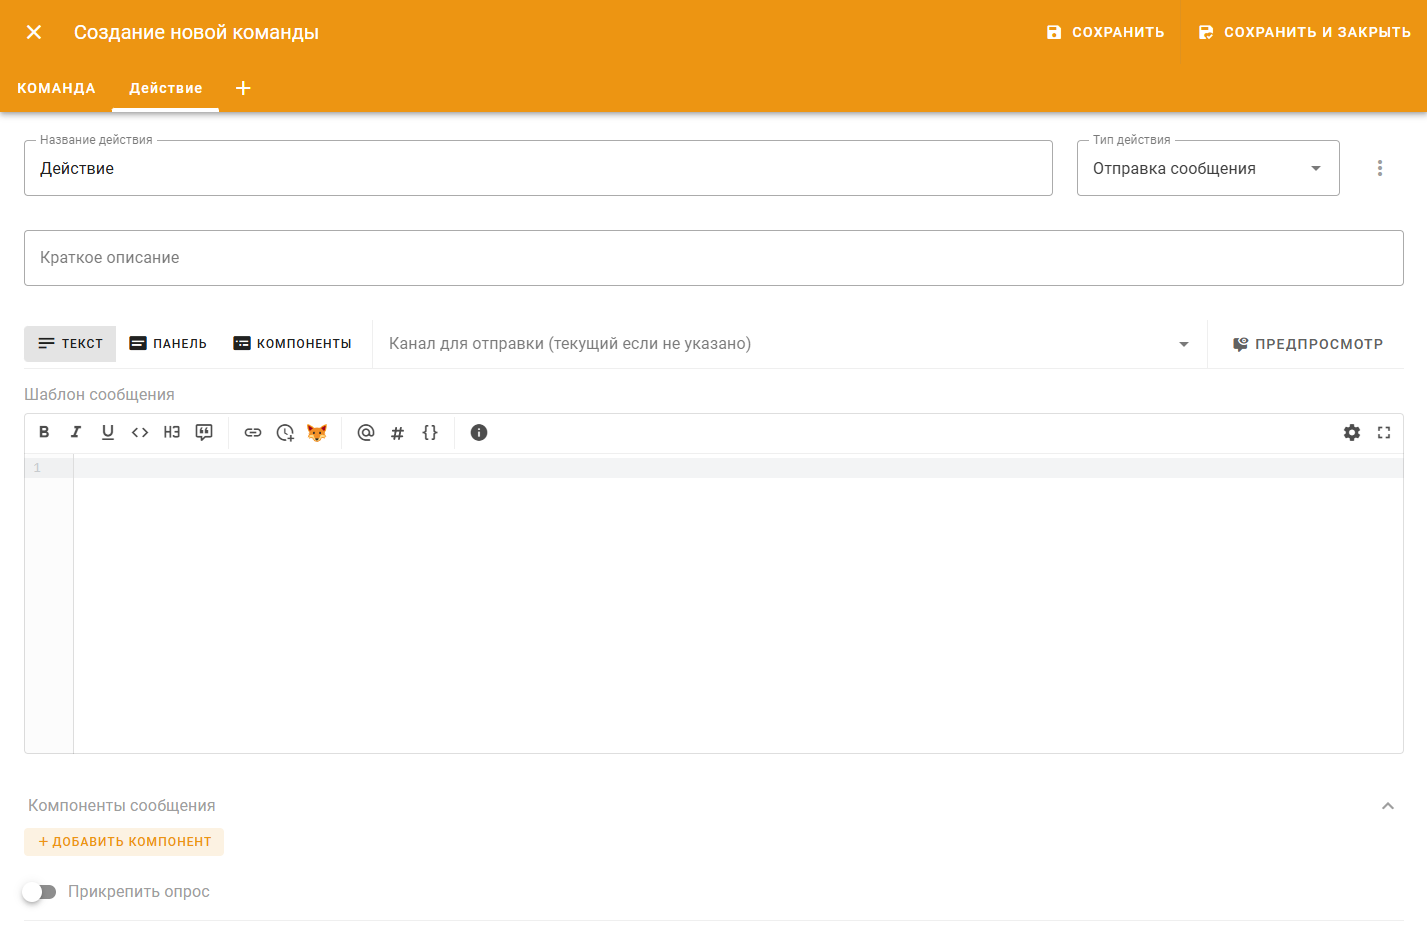Click '+ ДОБАВИТЬ КОМПОНЕНТ' button

click(x=124, y=842)
